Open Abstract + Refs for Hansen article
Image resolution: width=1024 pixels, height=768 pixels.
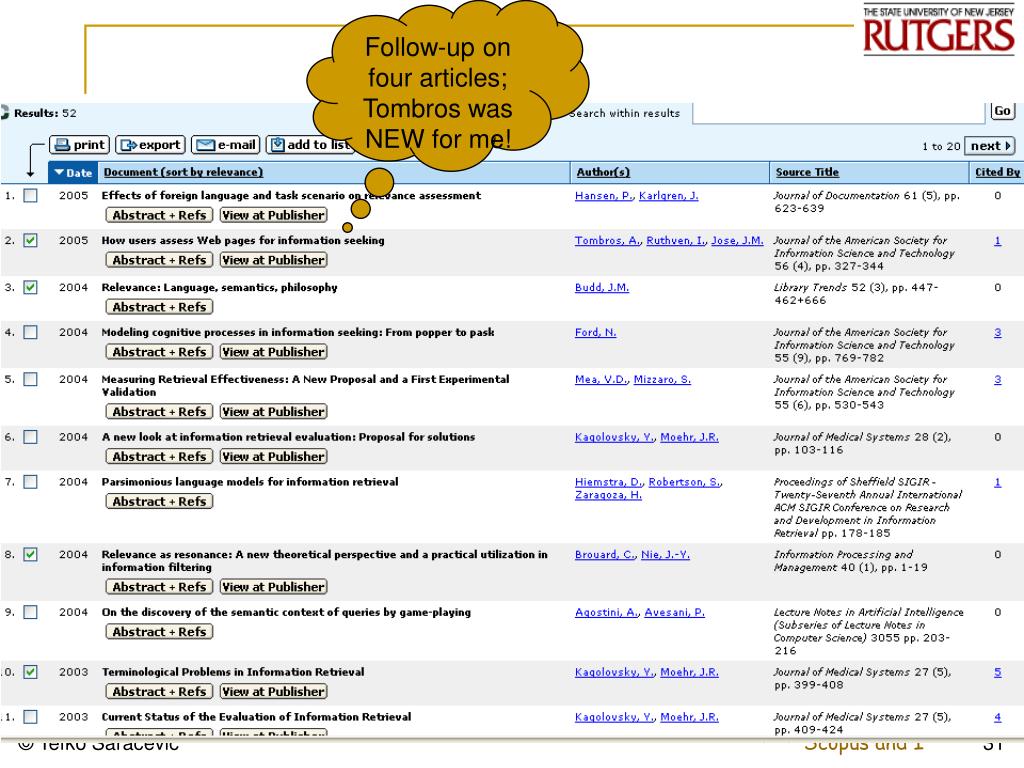[x=159, y=216]
